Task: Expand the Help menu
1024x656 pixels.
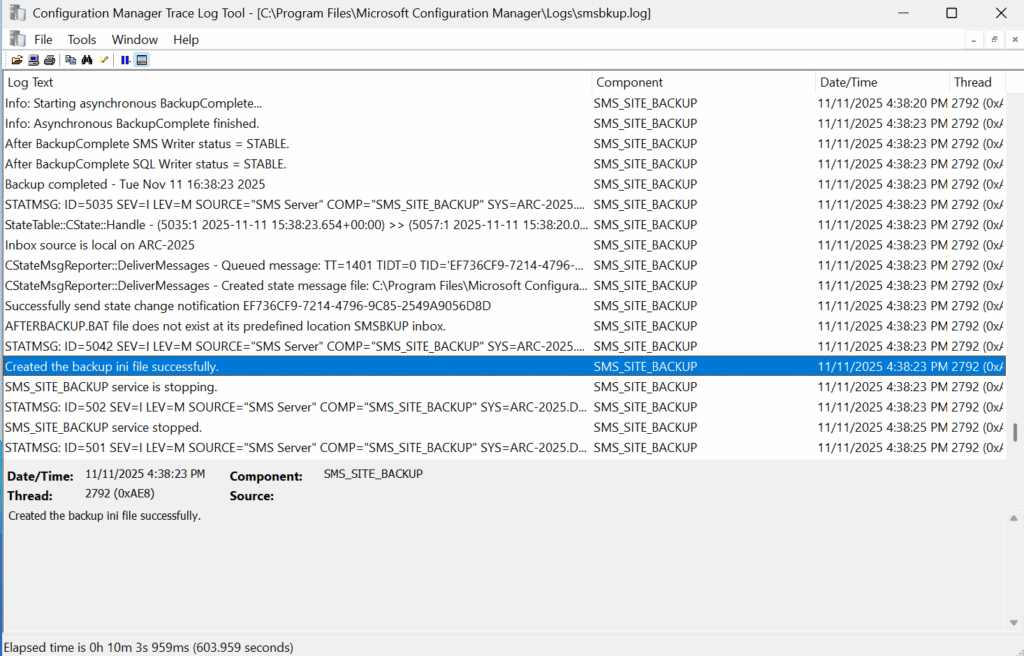Action: point(186,39)
